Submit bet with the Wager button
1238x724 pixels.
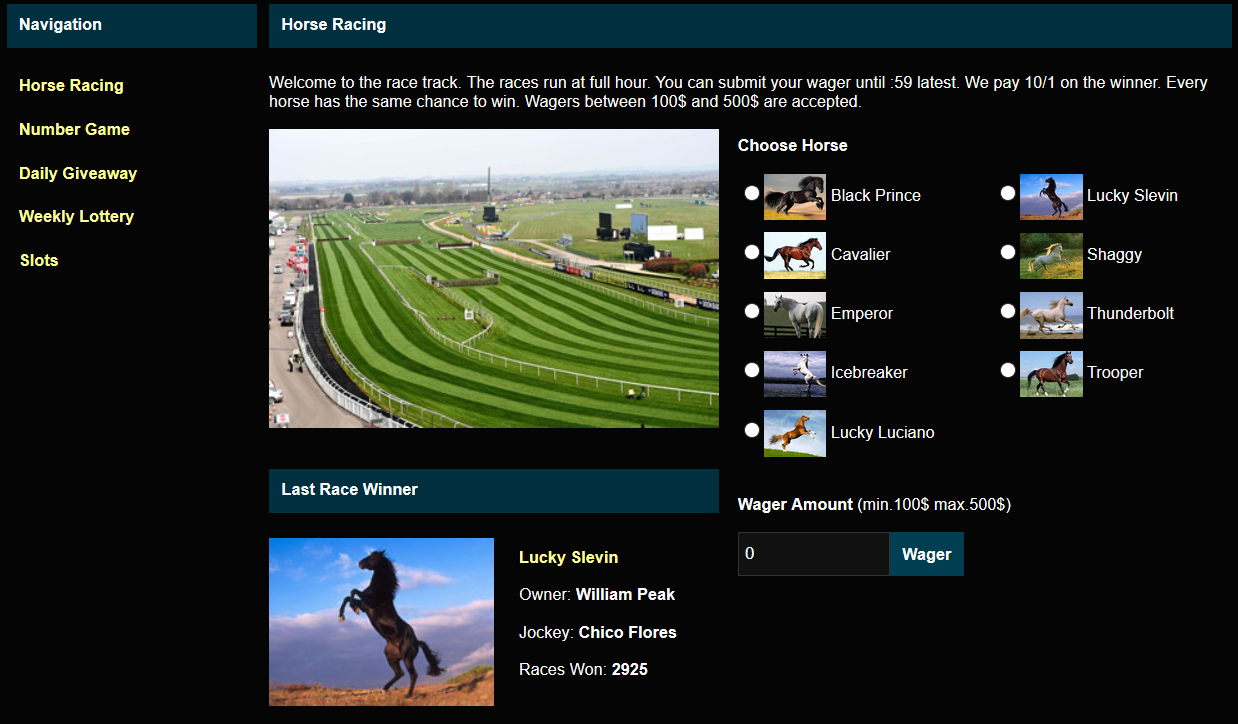[x=926, y=554]
